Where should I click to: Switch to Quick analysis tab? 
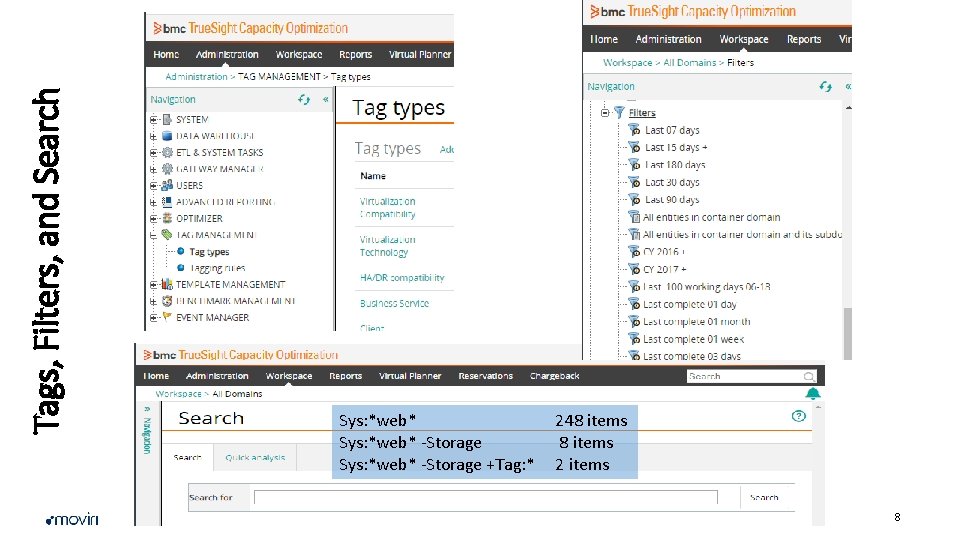click(x=255, y=457)
